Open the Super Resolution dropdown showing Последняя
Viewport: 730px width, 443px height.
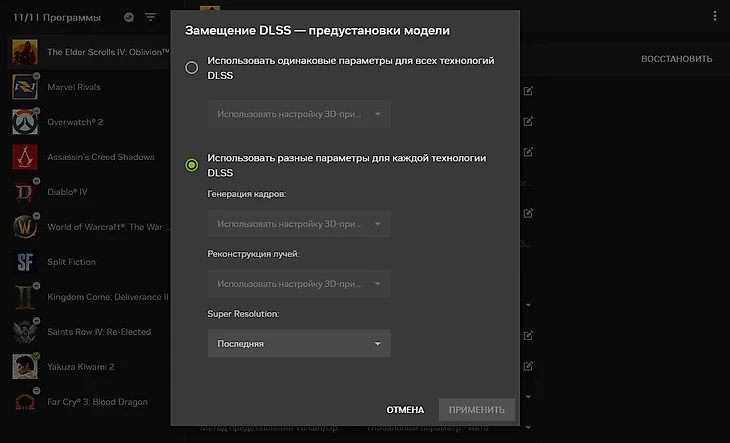point(299,344)
